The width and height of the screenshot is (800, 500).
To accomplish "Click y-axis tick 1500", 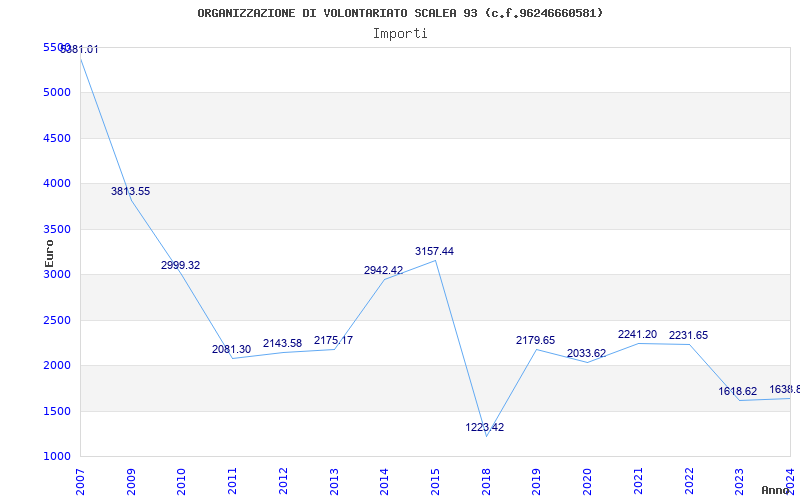I will click(57, 411).
